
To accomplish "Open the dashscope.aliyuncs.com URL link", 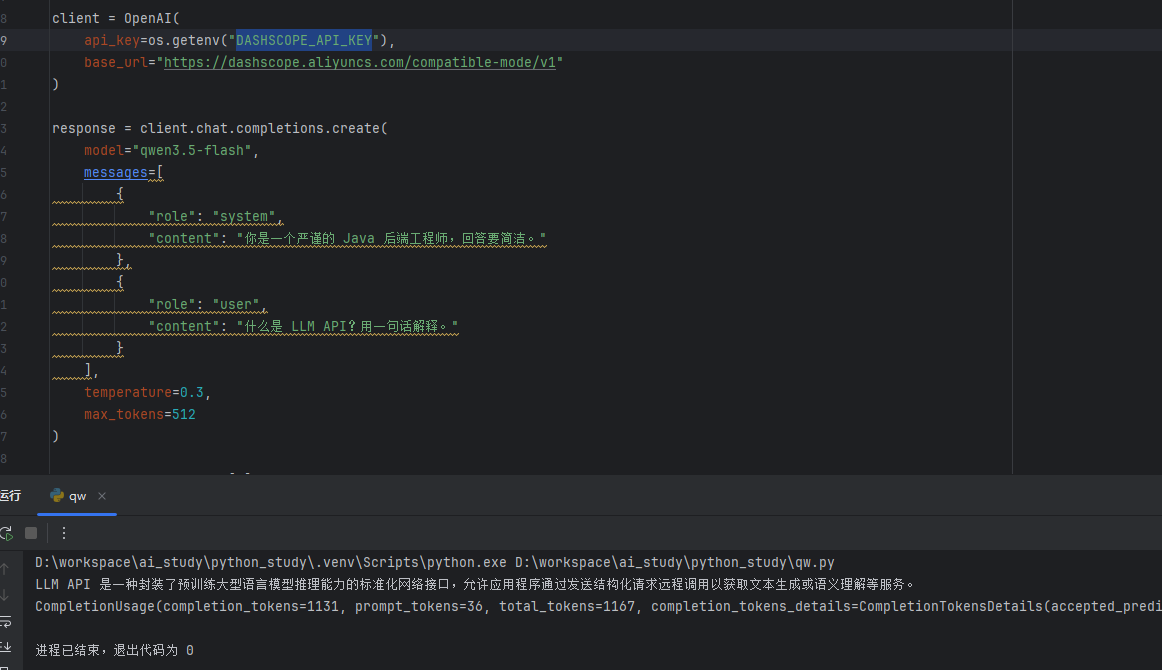I will click(x=359, y=62).
